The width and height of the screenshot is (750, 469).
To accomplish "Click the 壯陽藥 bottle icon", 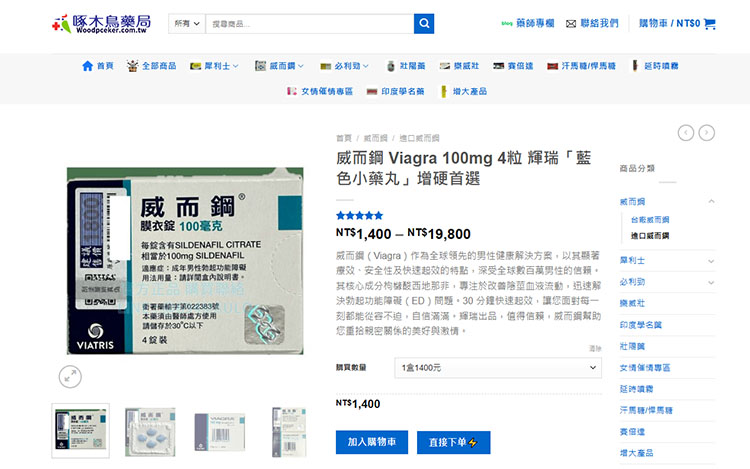I will [391, 66].
